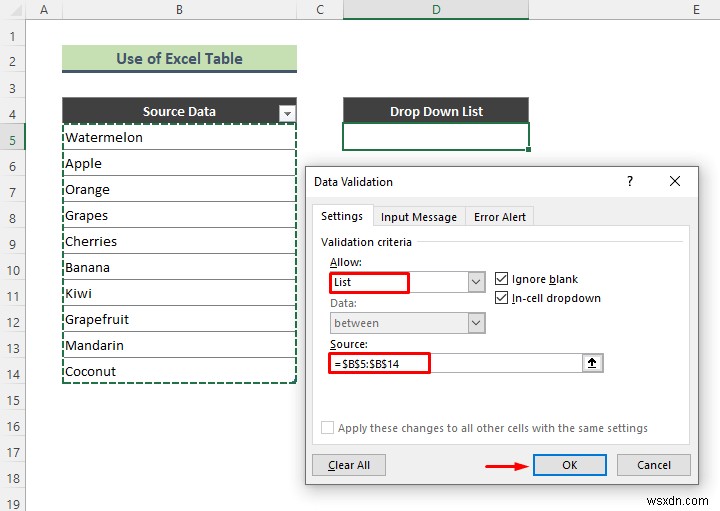The width and height of the screenshot is (720, 511).
Task: Open the Source Data filter dropdown arrow
Action: pos(287,113)
